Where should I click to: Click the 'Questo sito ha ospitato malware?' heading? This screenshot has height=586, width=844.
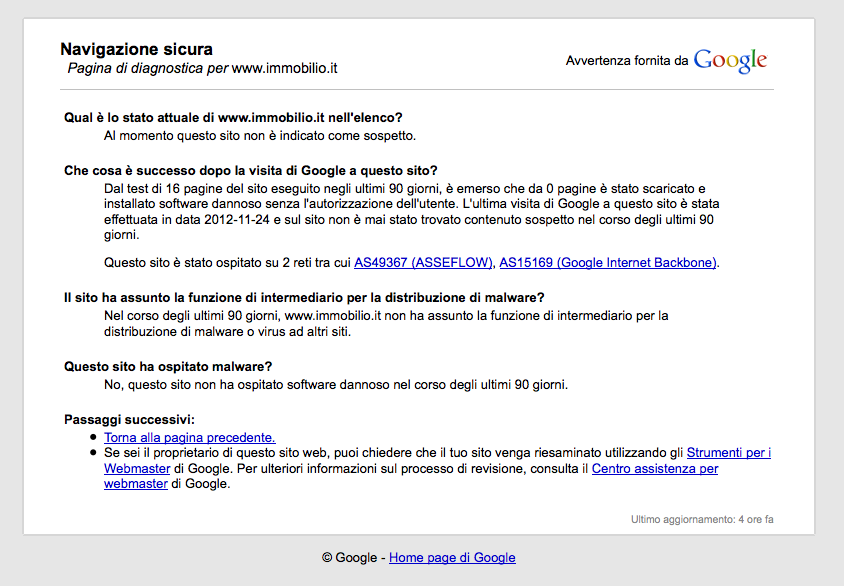pos(168,366)
